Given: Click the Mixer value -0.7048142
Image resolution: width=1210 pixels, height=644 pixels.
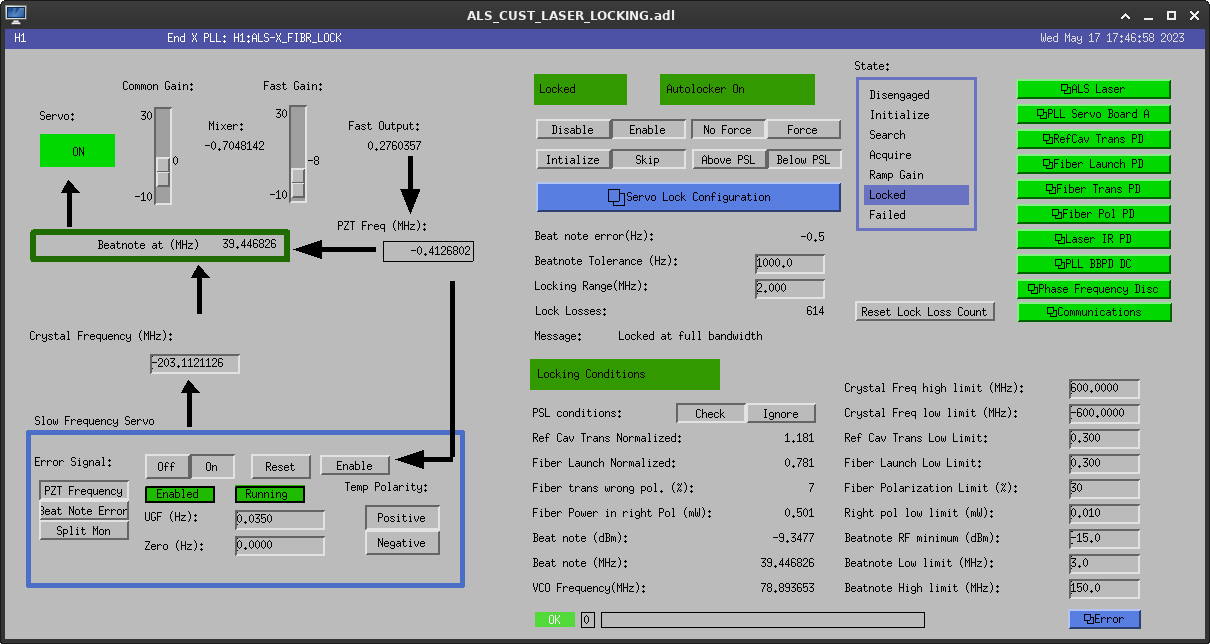Looking at the screenshot, I should click(235, 146).
